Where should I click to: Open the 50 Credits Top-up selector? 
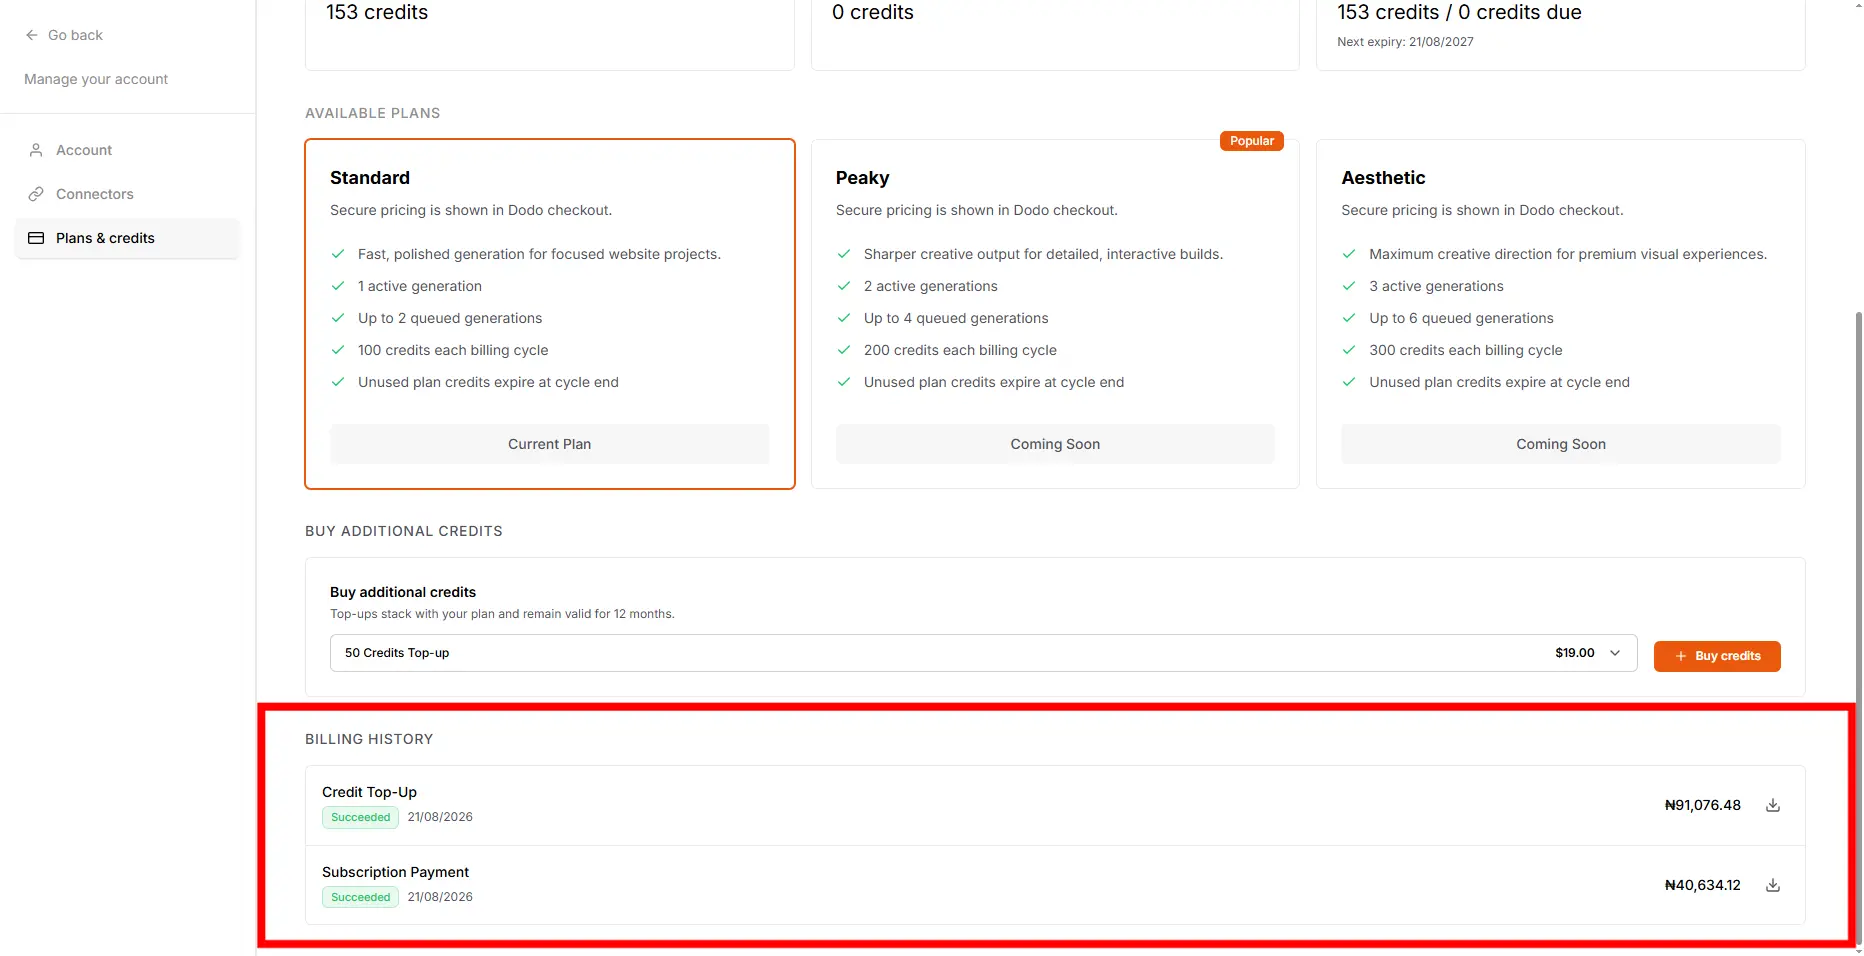point(983,653)
